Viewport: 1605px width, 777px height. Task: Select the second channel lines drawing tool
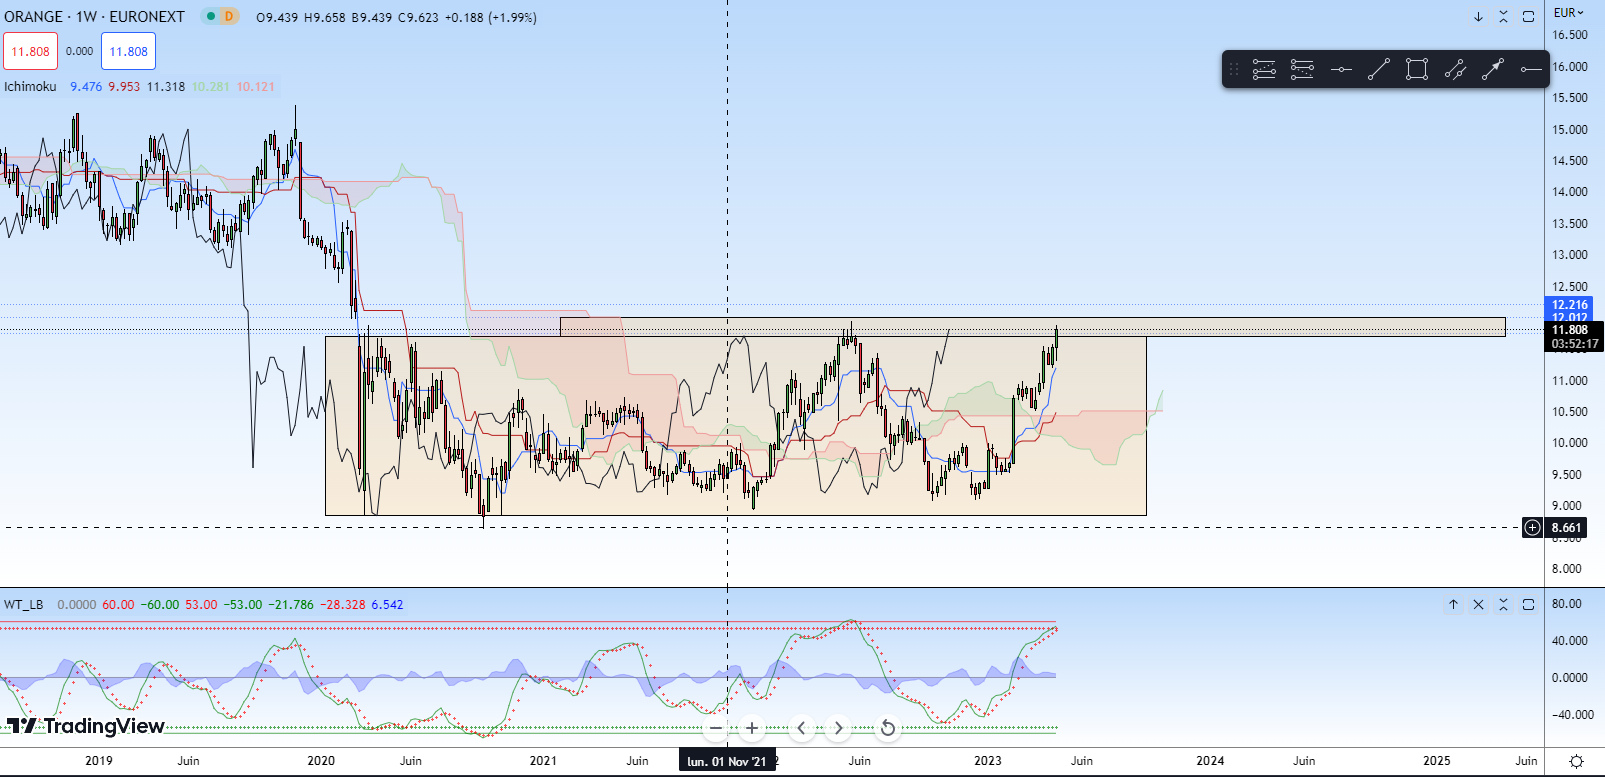[x=1302, y=69]
